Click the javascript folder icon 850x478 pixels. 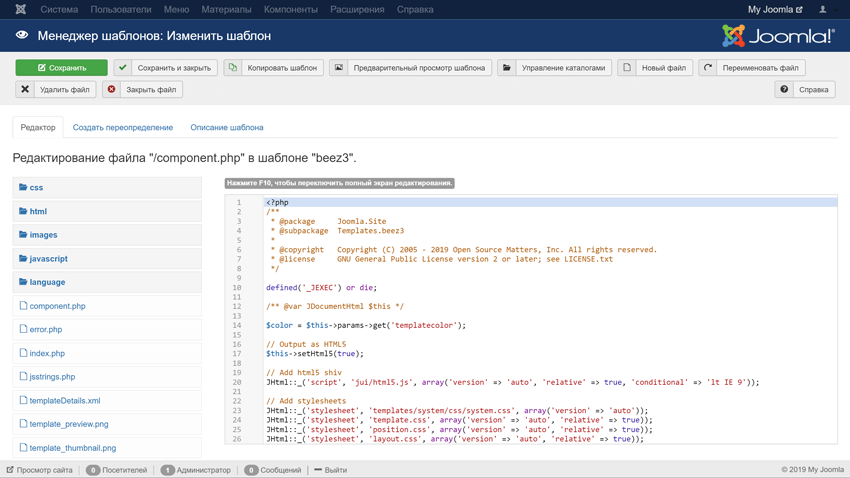[23, 259]
